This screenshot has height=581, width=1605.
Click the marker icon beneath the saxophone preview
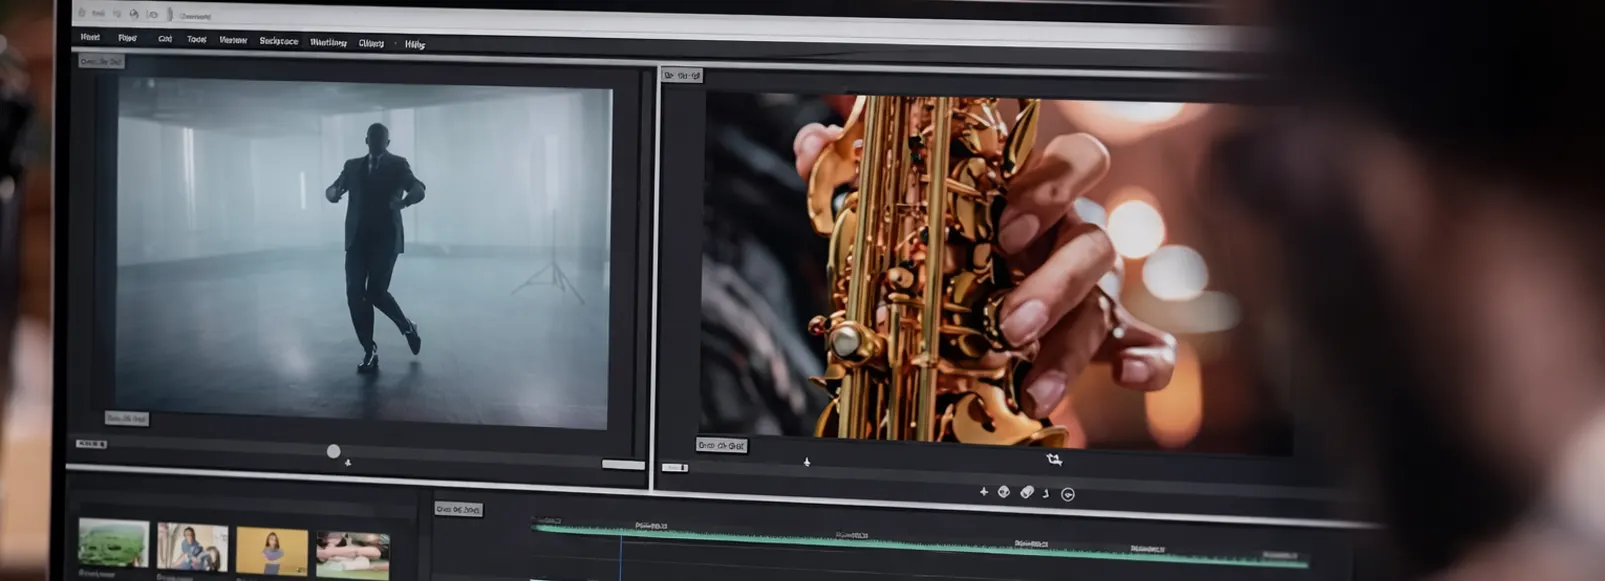point(807,462)
